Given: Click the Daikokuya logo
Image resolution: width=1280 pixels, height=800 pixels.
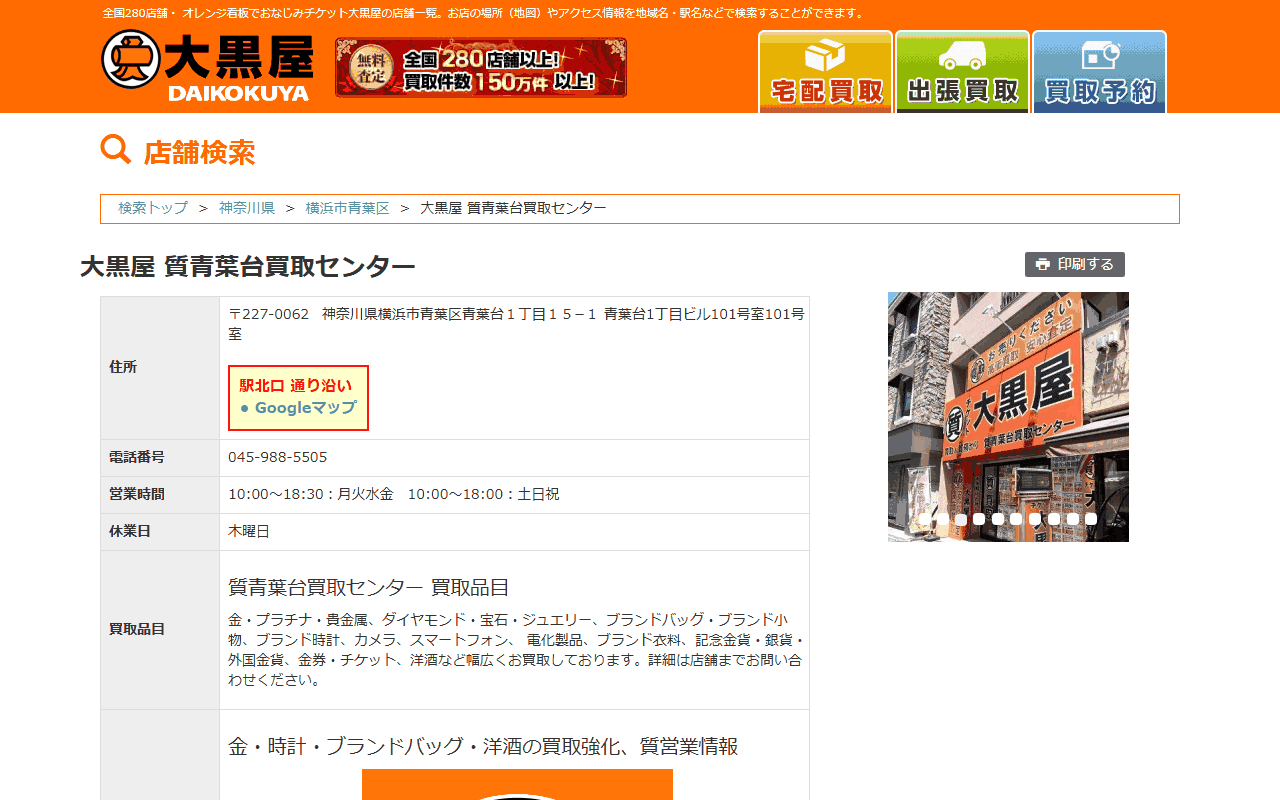Looking at the screenshot, I should click(x=207, y=66).
